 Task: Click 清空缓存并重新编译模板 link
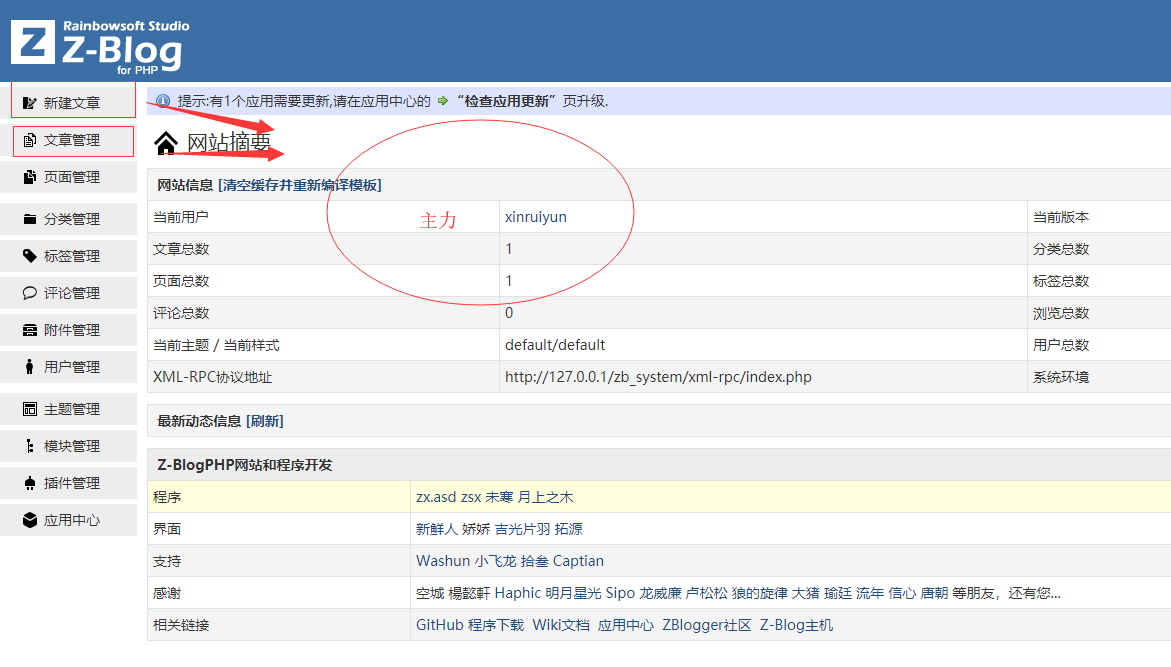299,185
